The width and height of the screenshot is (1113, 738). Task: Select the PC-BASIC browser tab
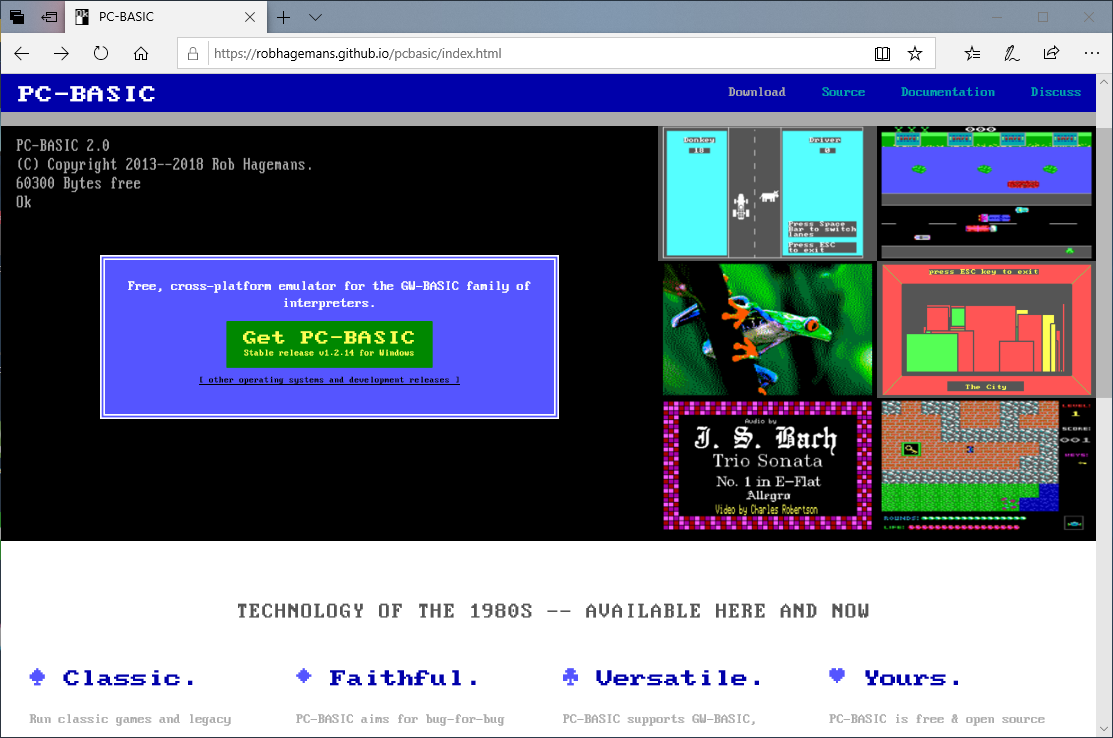165,17
